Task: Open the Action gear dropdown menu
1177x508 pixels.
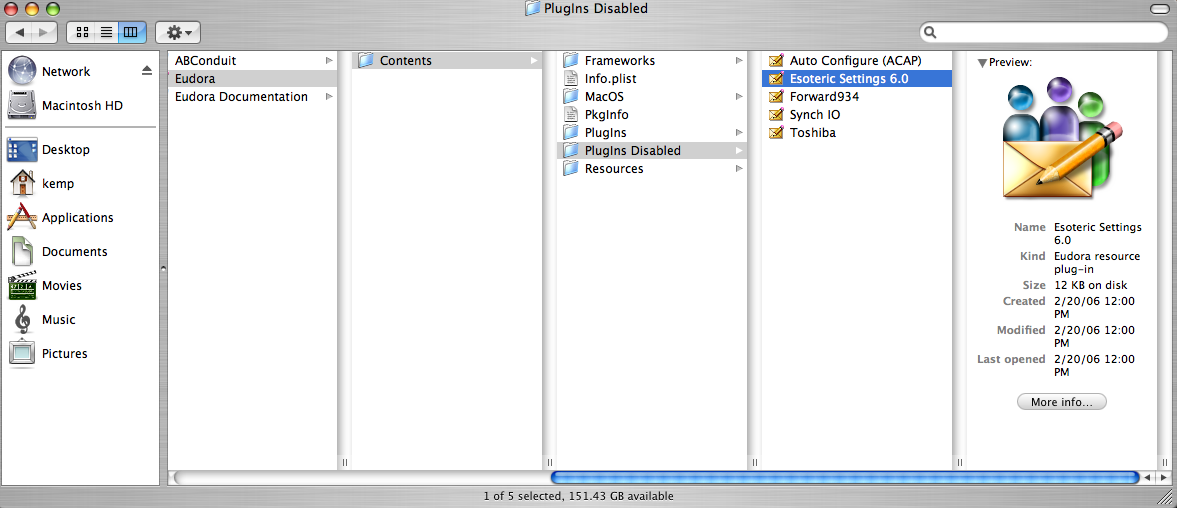Action: [x=178, y=32]
